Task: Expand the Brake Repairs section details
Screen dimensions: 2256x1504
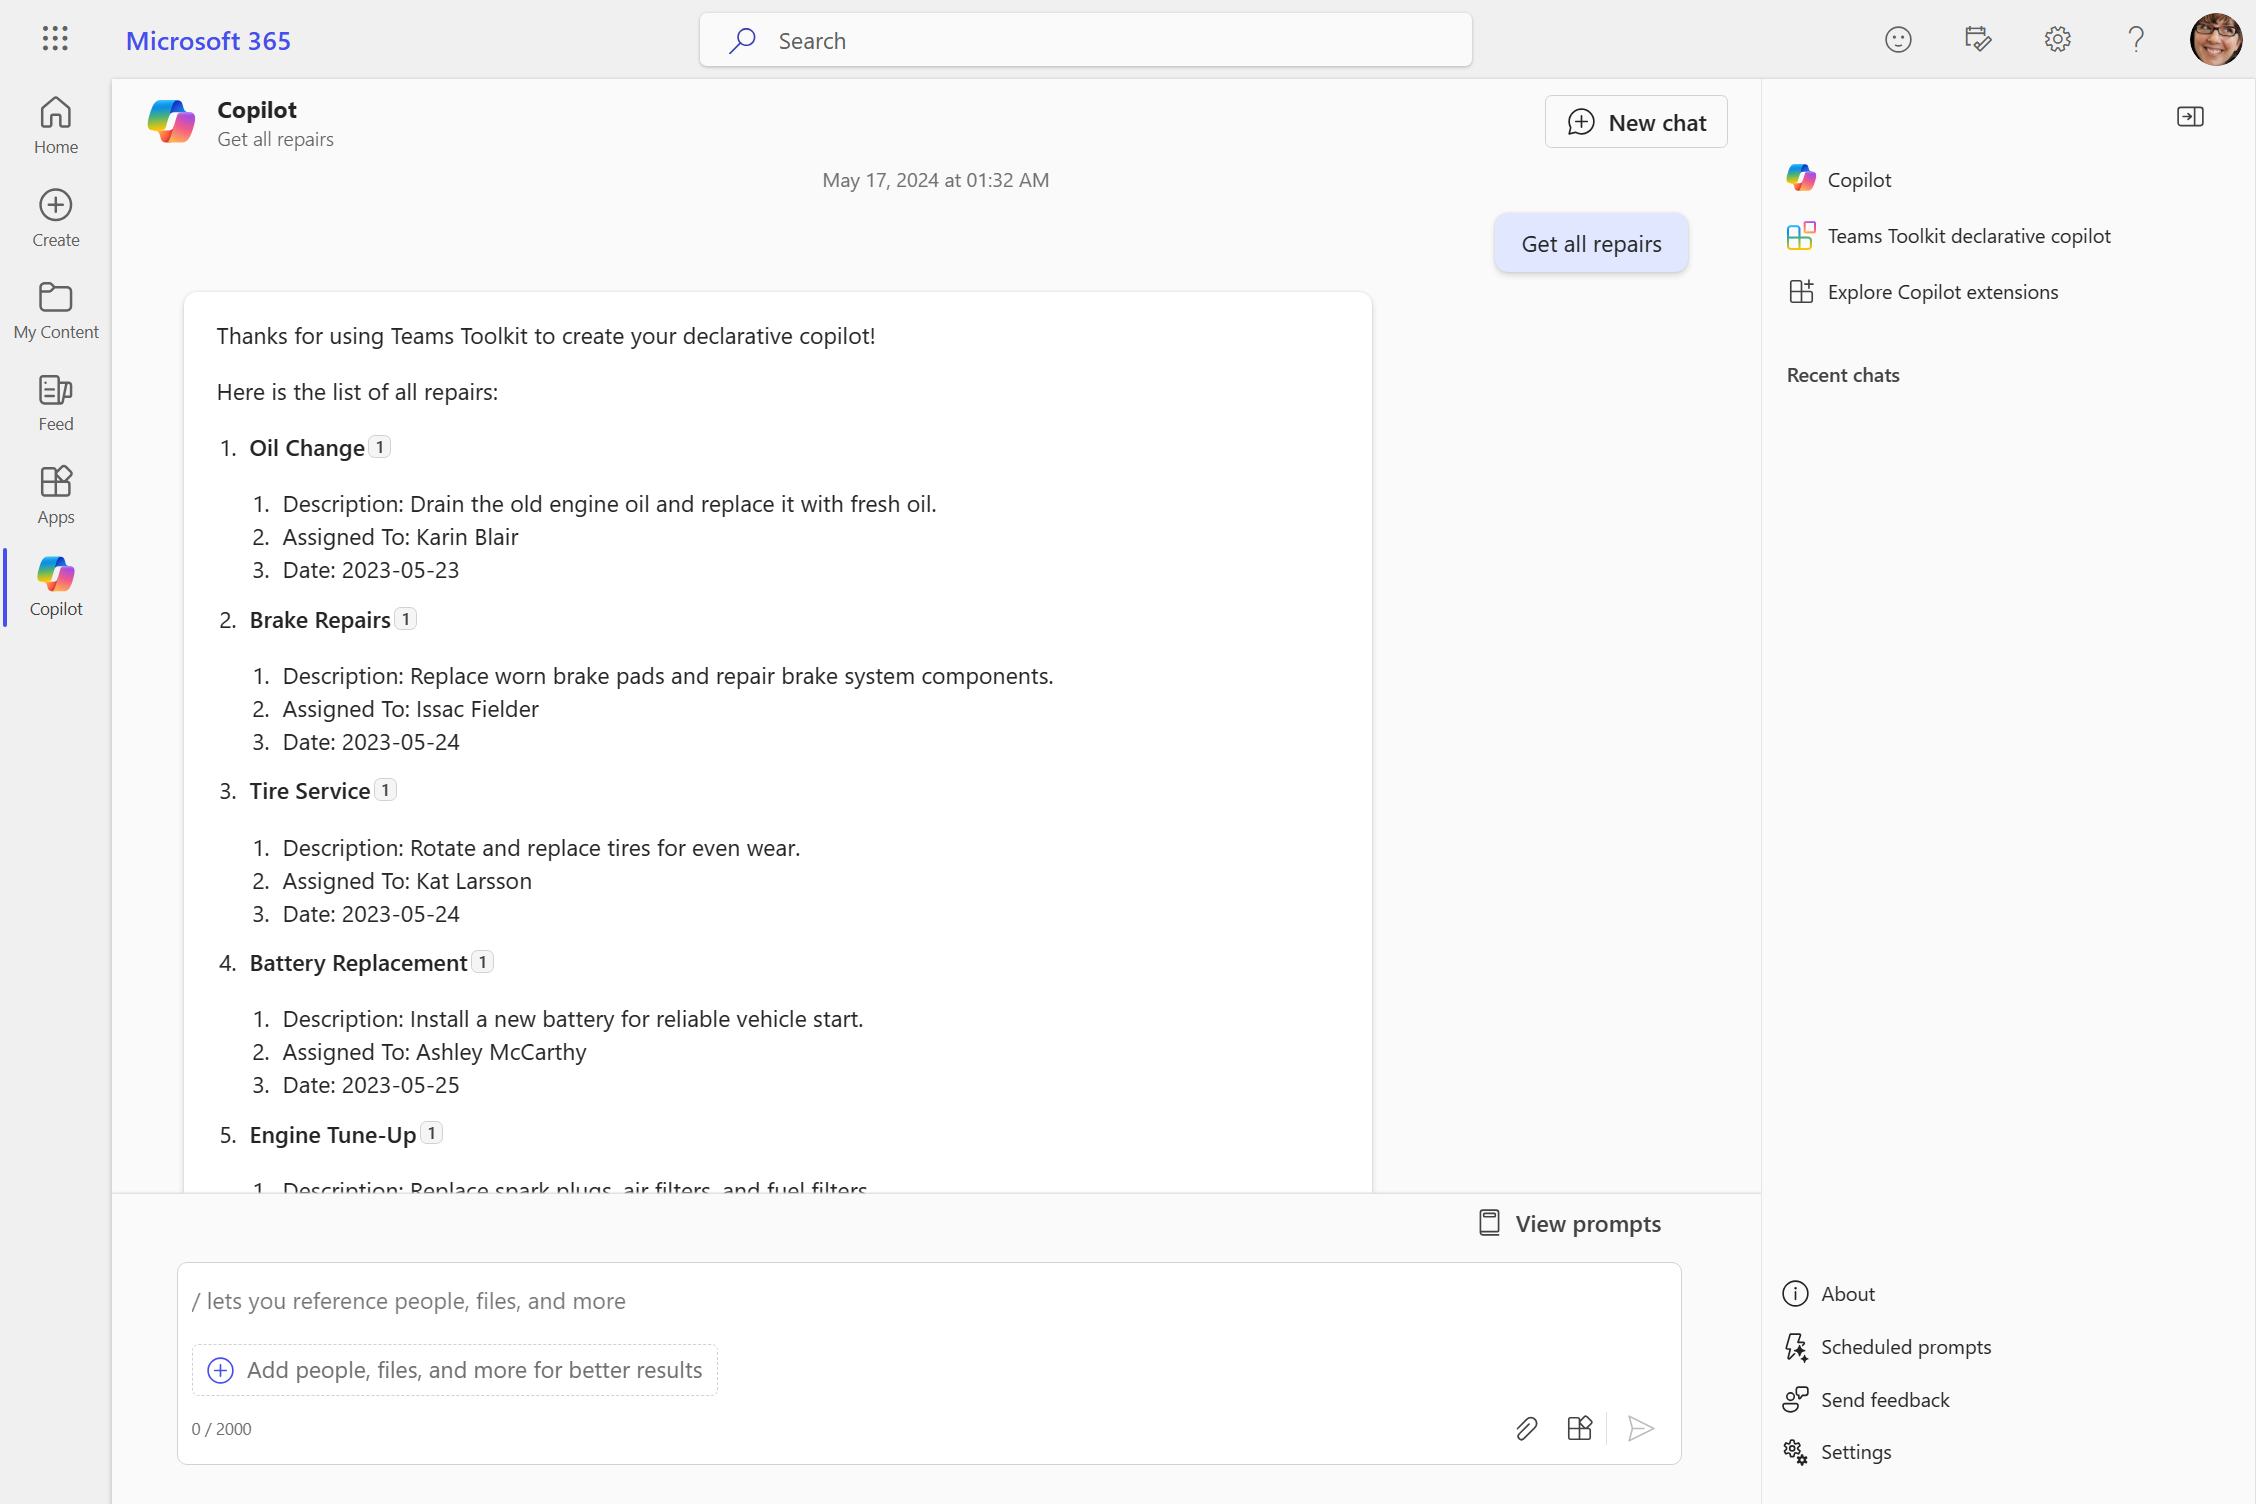Action: pyautogui.click(x=406, y=619)
